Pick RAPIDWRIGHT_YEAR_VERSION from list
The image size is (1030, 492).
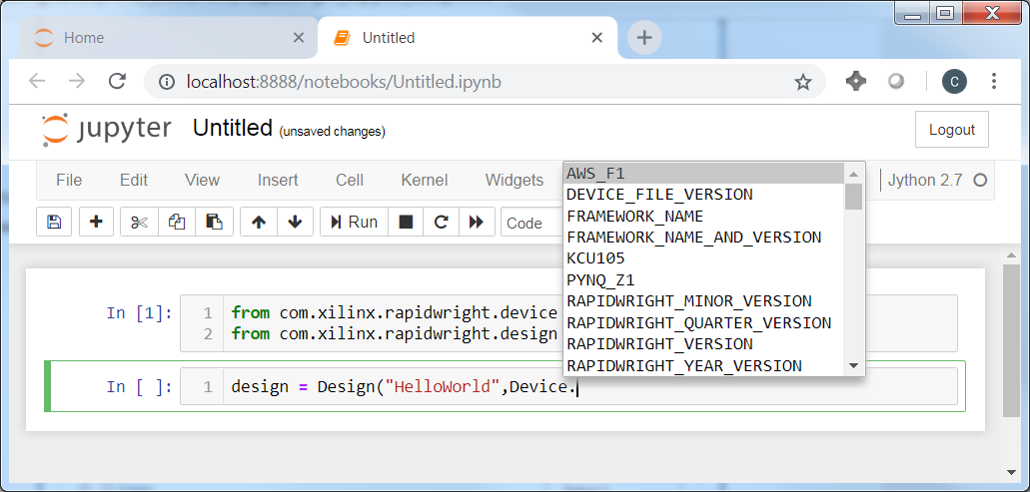click(x=704, y=365)
